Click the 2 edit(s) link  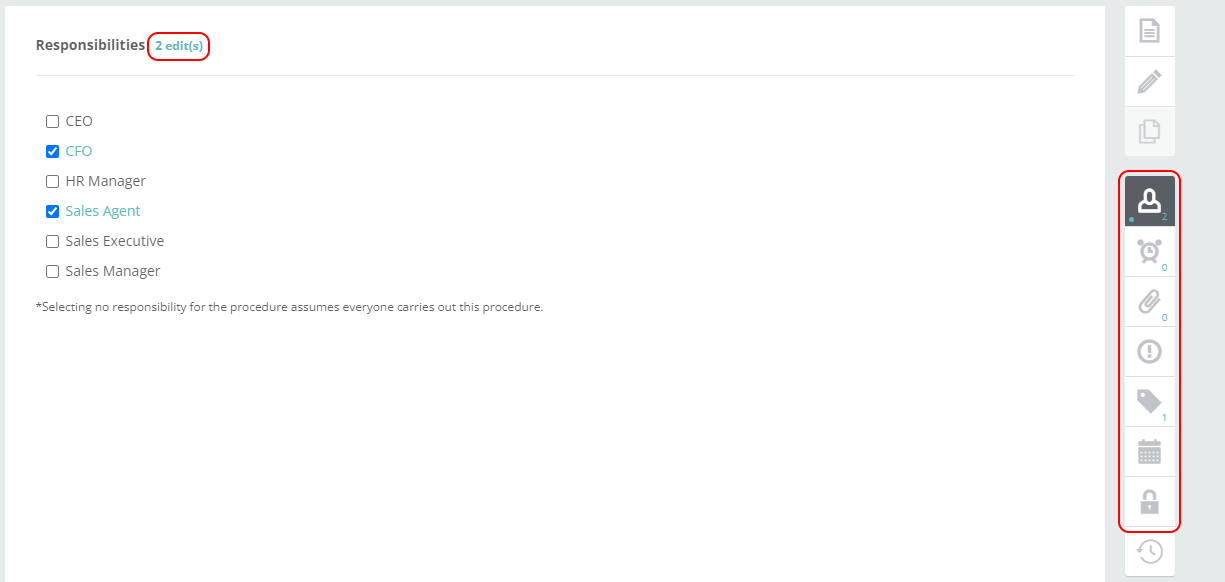coord(178,46)
